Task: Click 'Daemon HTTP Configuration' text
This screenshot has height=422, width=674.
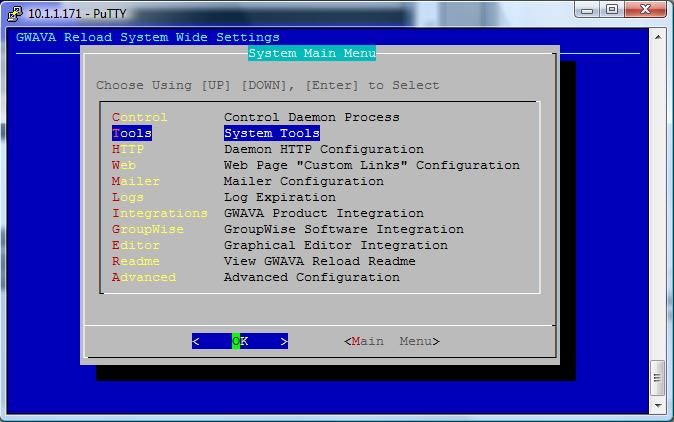Action: (324, 149)
